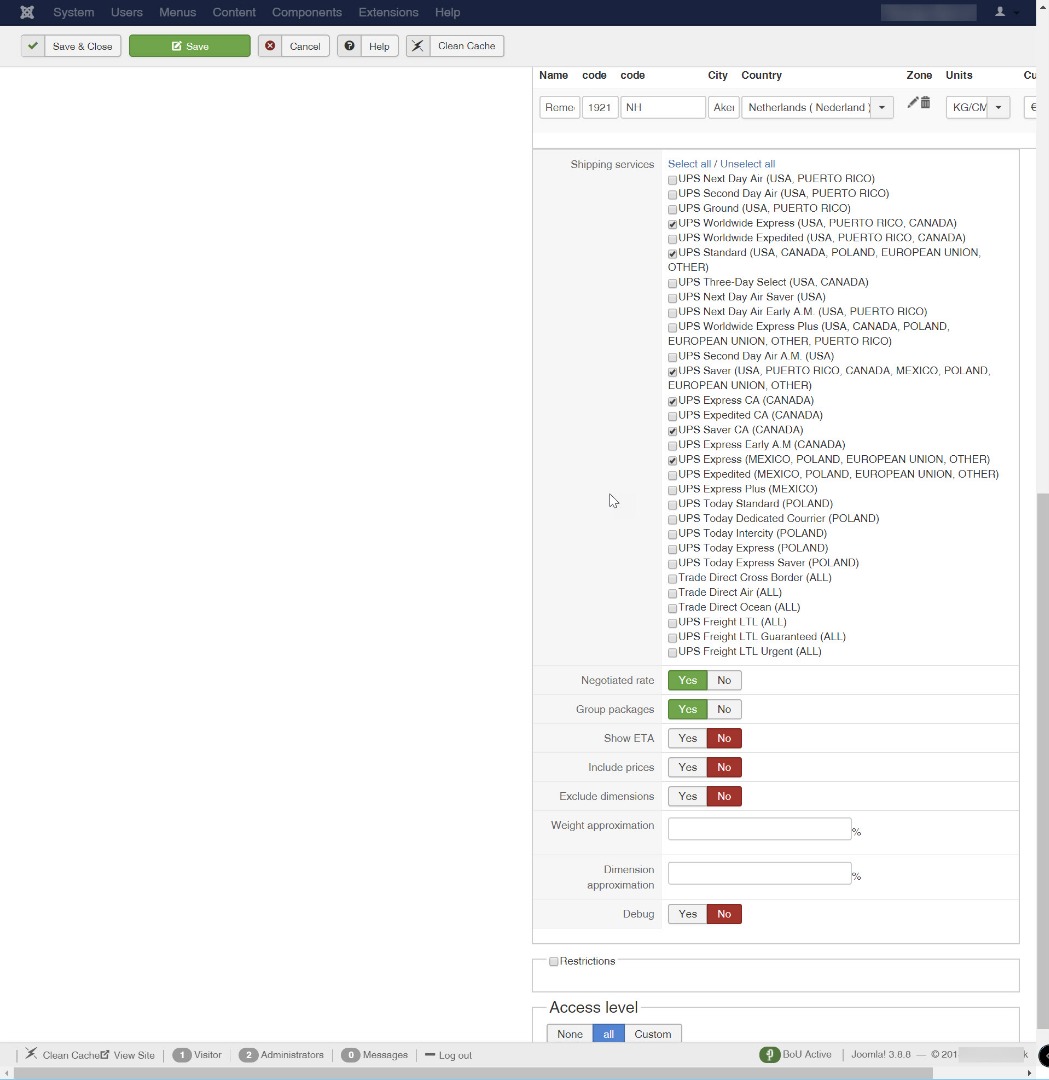Click the BoU Active green icon

tap(769, 1055)
